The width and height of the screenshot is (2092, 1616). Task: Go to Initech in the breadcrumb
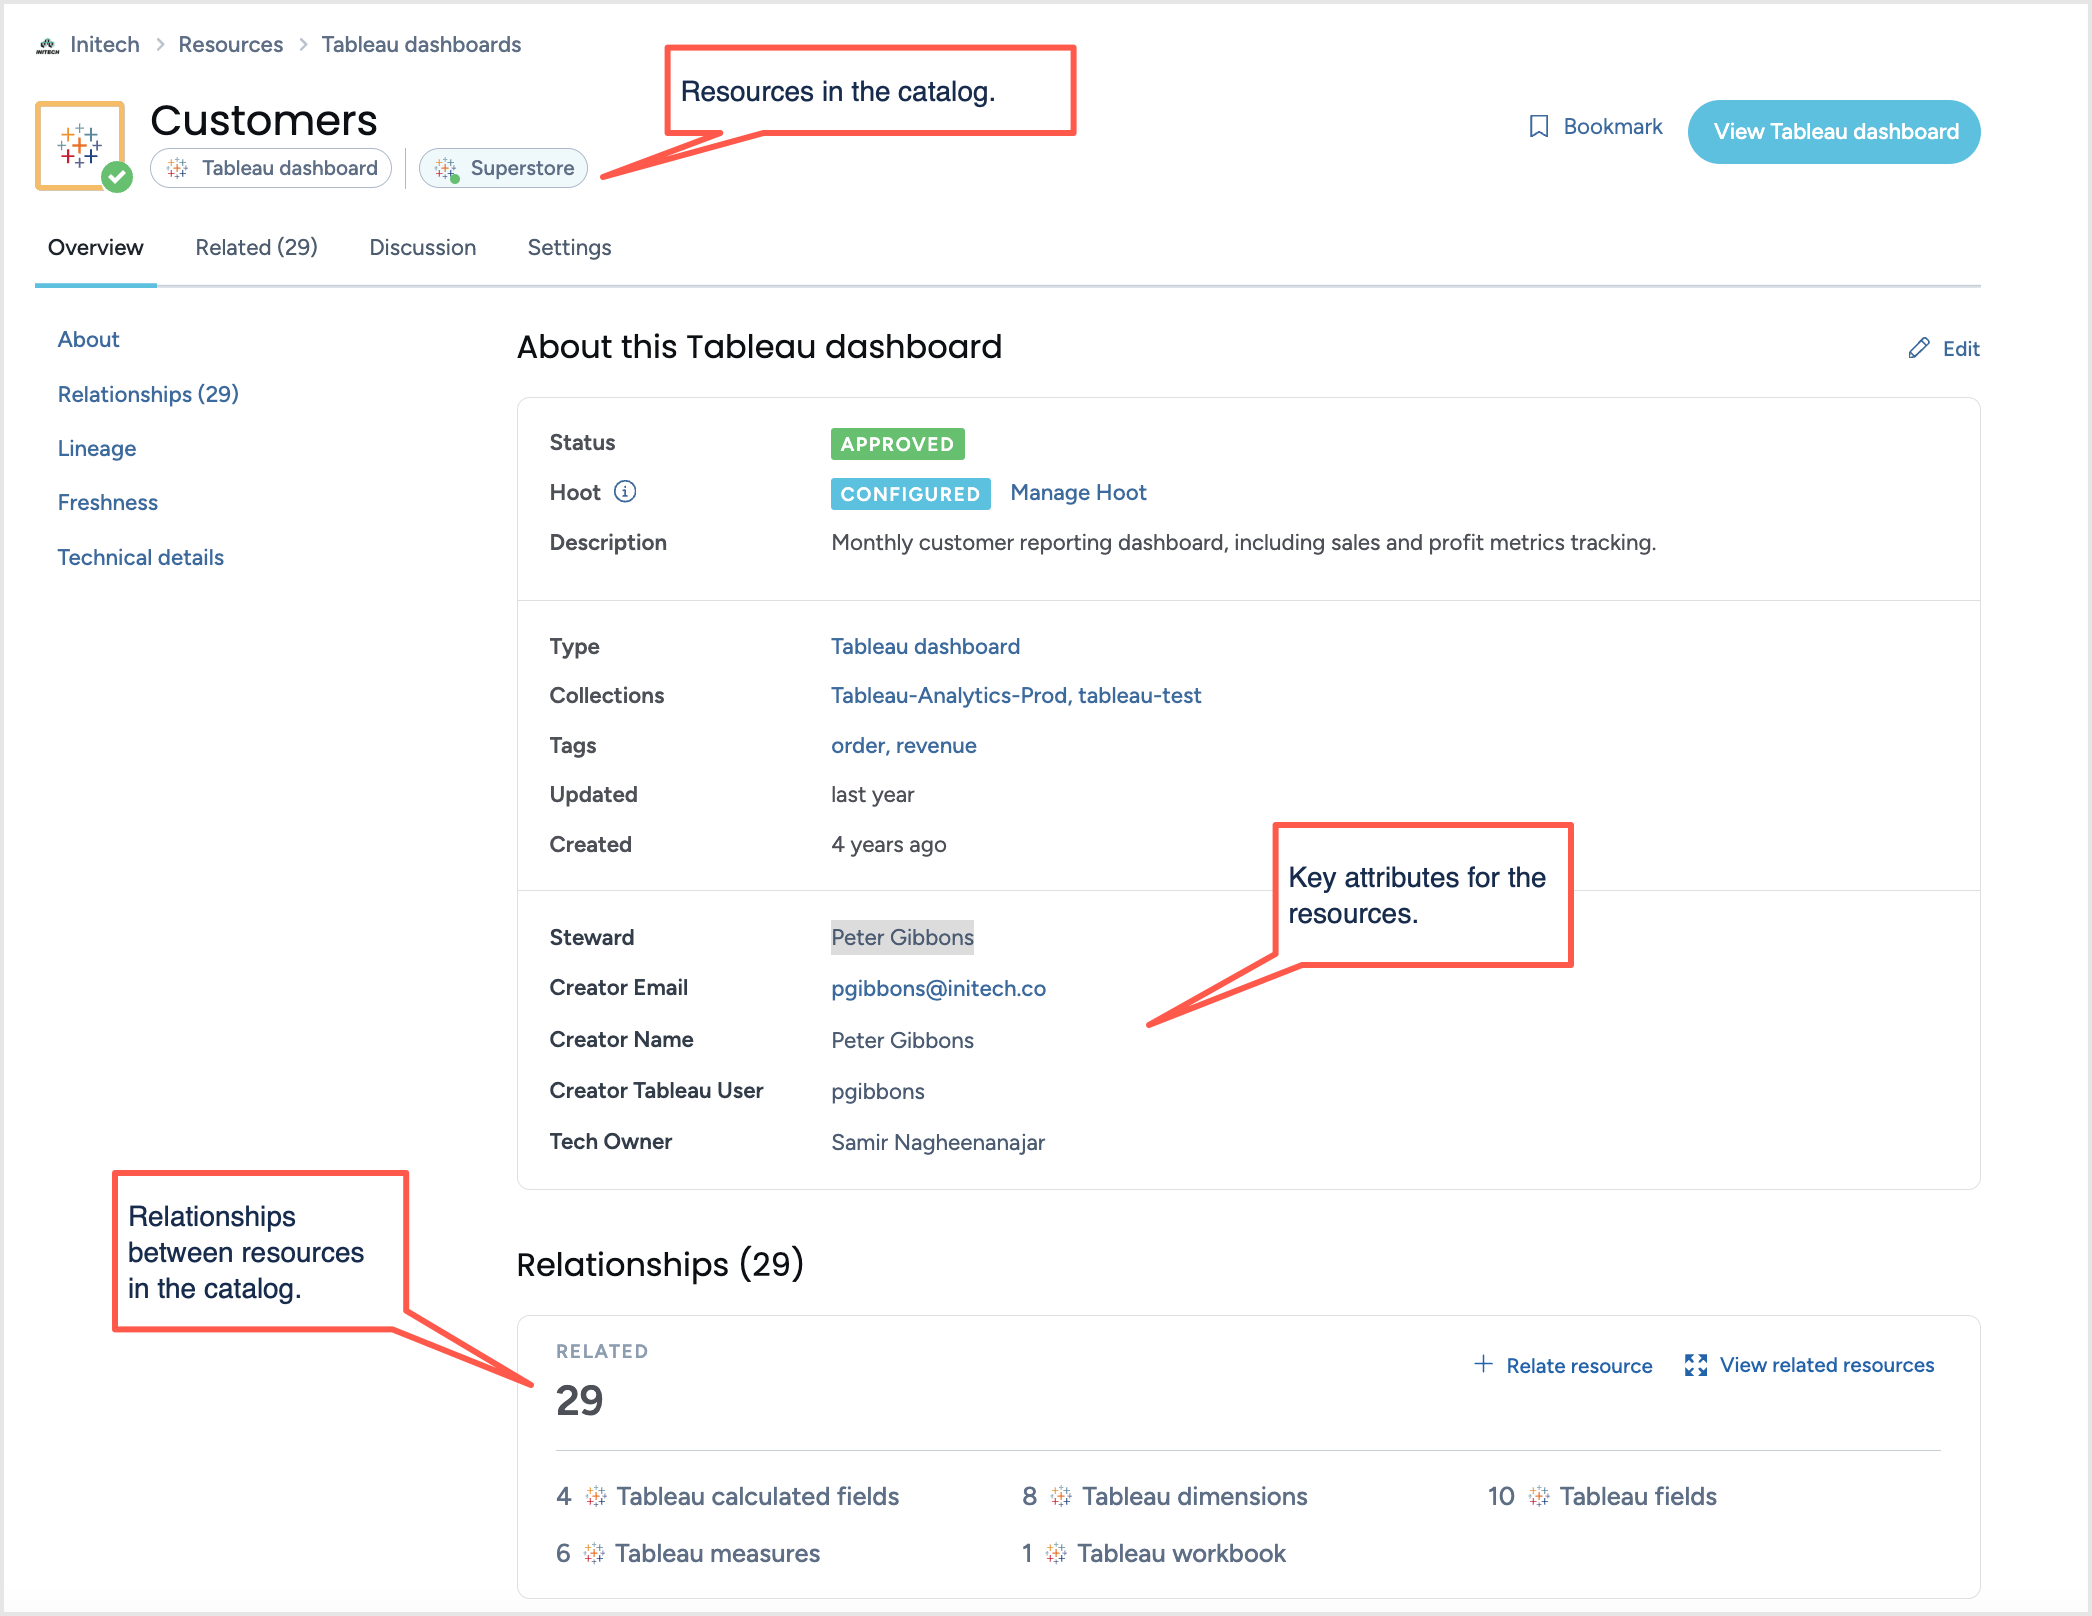(105, 45)
